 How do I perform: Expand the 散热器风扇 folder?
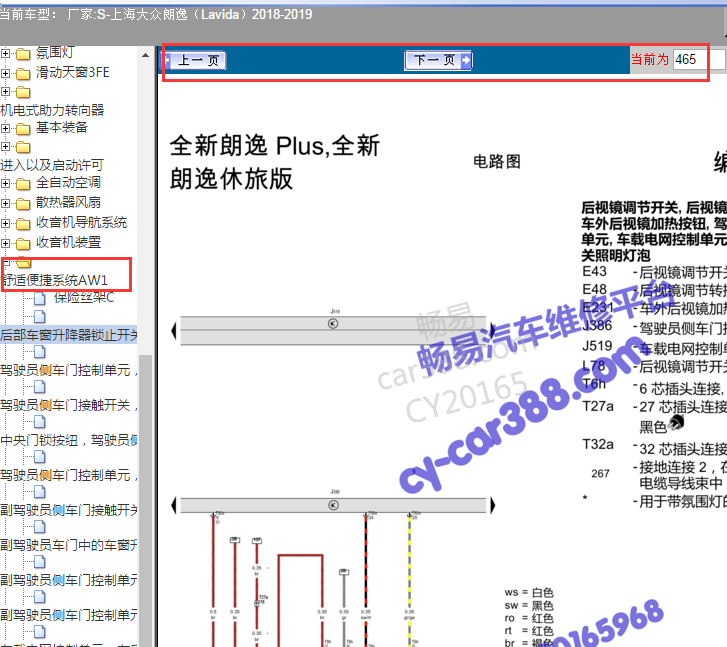(x=5, y=203)
